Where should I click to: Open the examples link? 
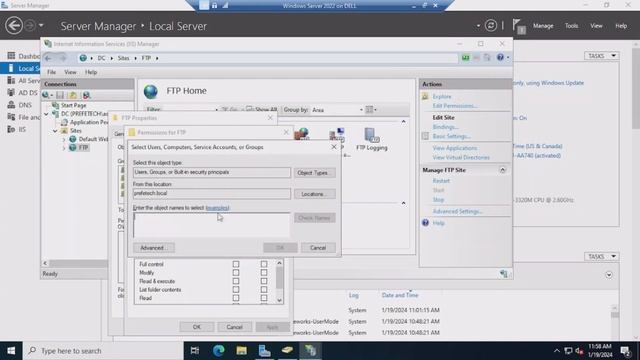click(x=218, y=208)
